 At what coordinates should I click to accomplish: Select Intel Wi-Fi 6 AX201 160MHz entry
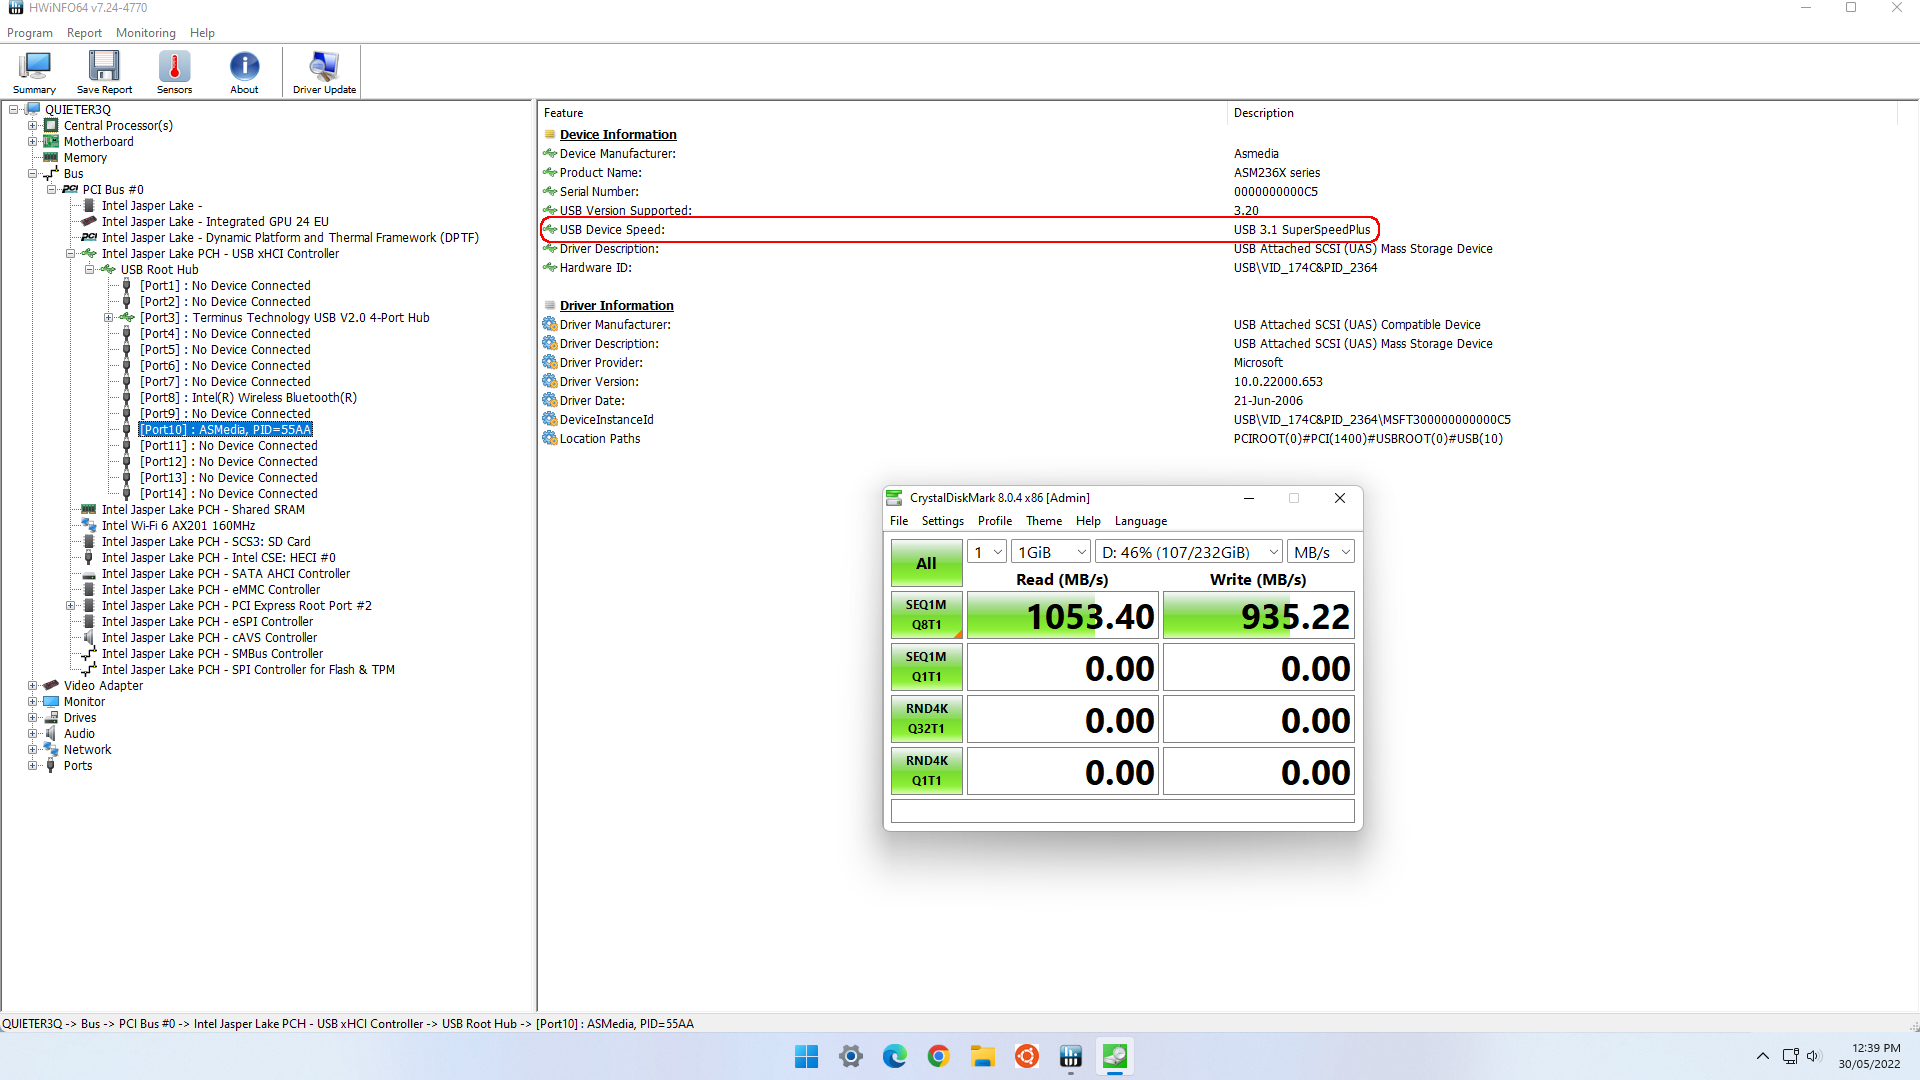pyautogui.click(x=178, y=526)
